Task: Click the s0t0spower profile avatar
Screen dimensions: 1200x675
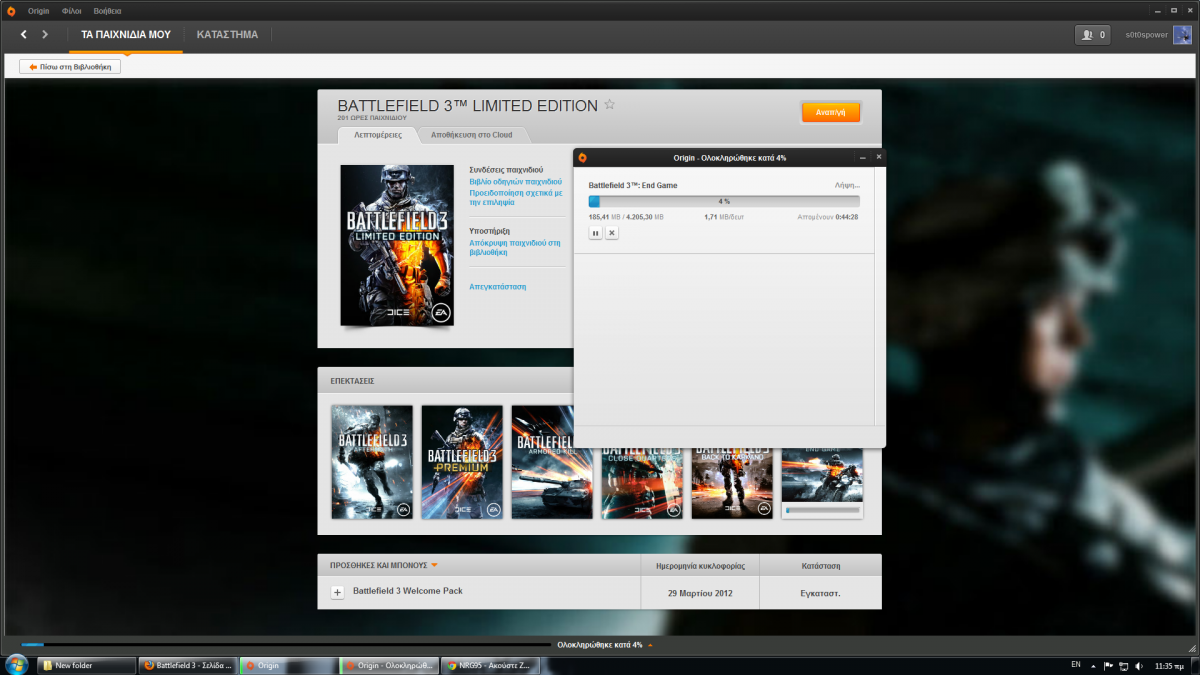Action: tap(1182, 35)
